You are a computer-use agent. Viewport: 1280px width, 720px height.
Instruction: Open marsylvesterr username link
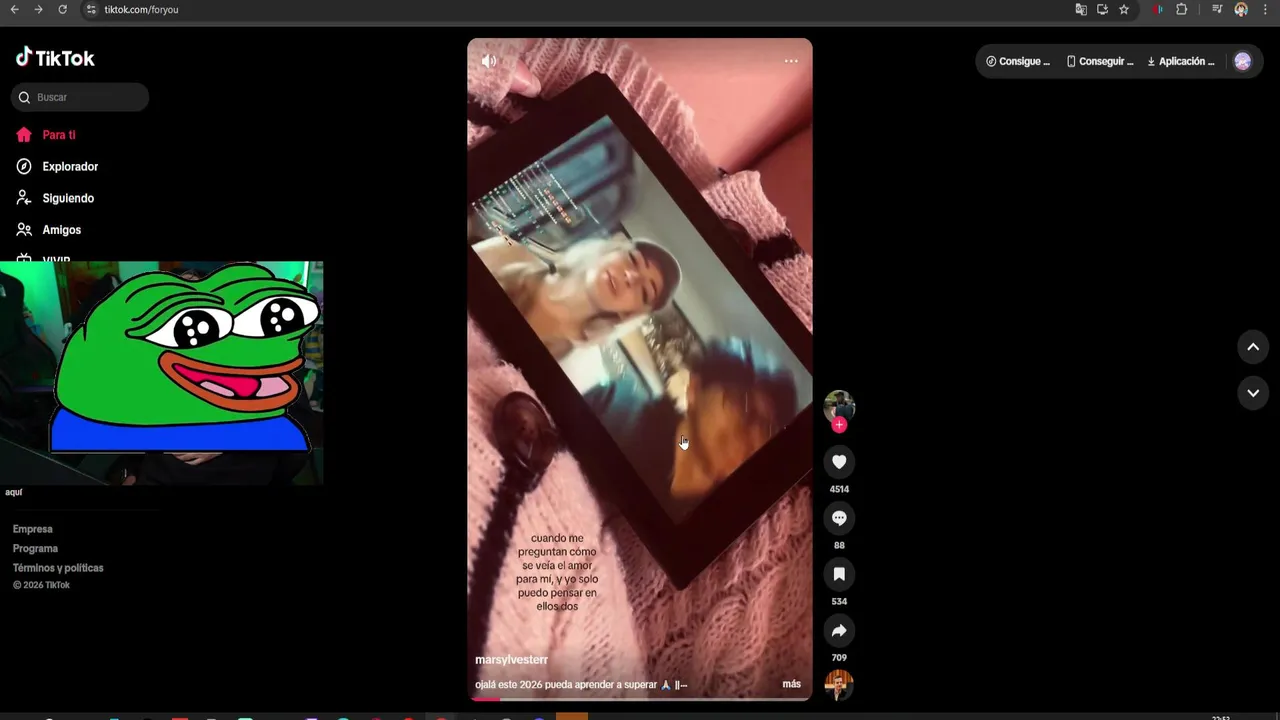(511, 660)
